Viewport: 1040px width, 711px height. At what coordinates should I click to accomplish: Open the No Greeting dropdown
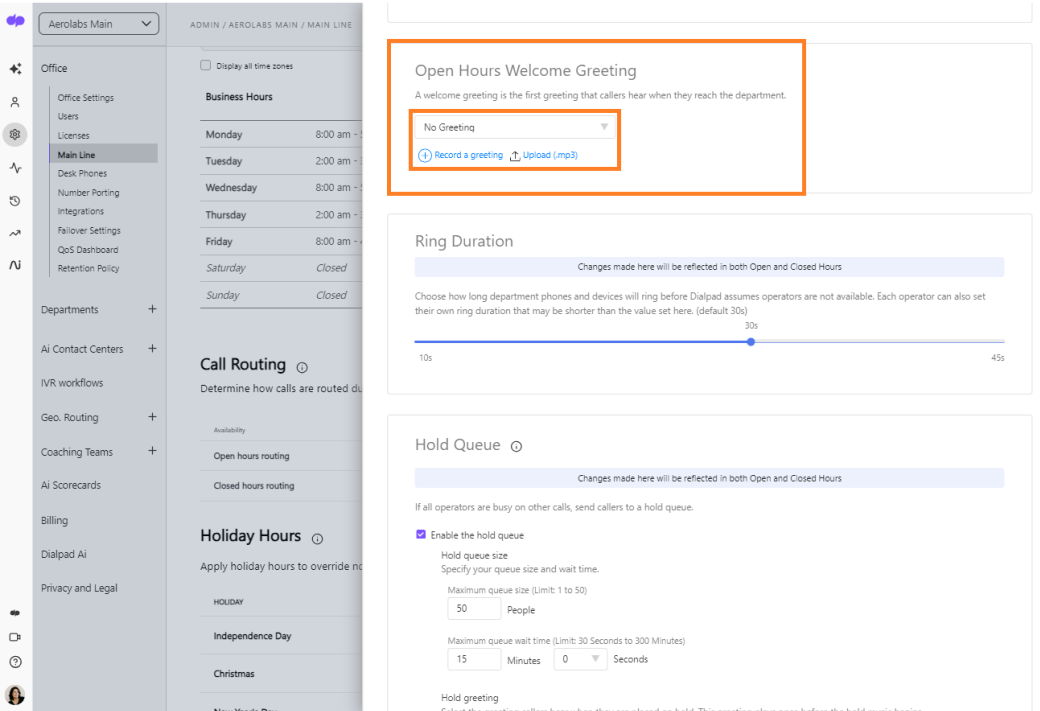[x=515, y=127]
